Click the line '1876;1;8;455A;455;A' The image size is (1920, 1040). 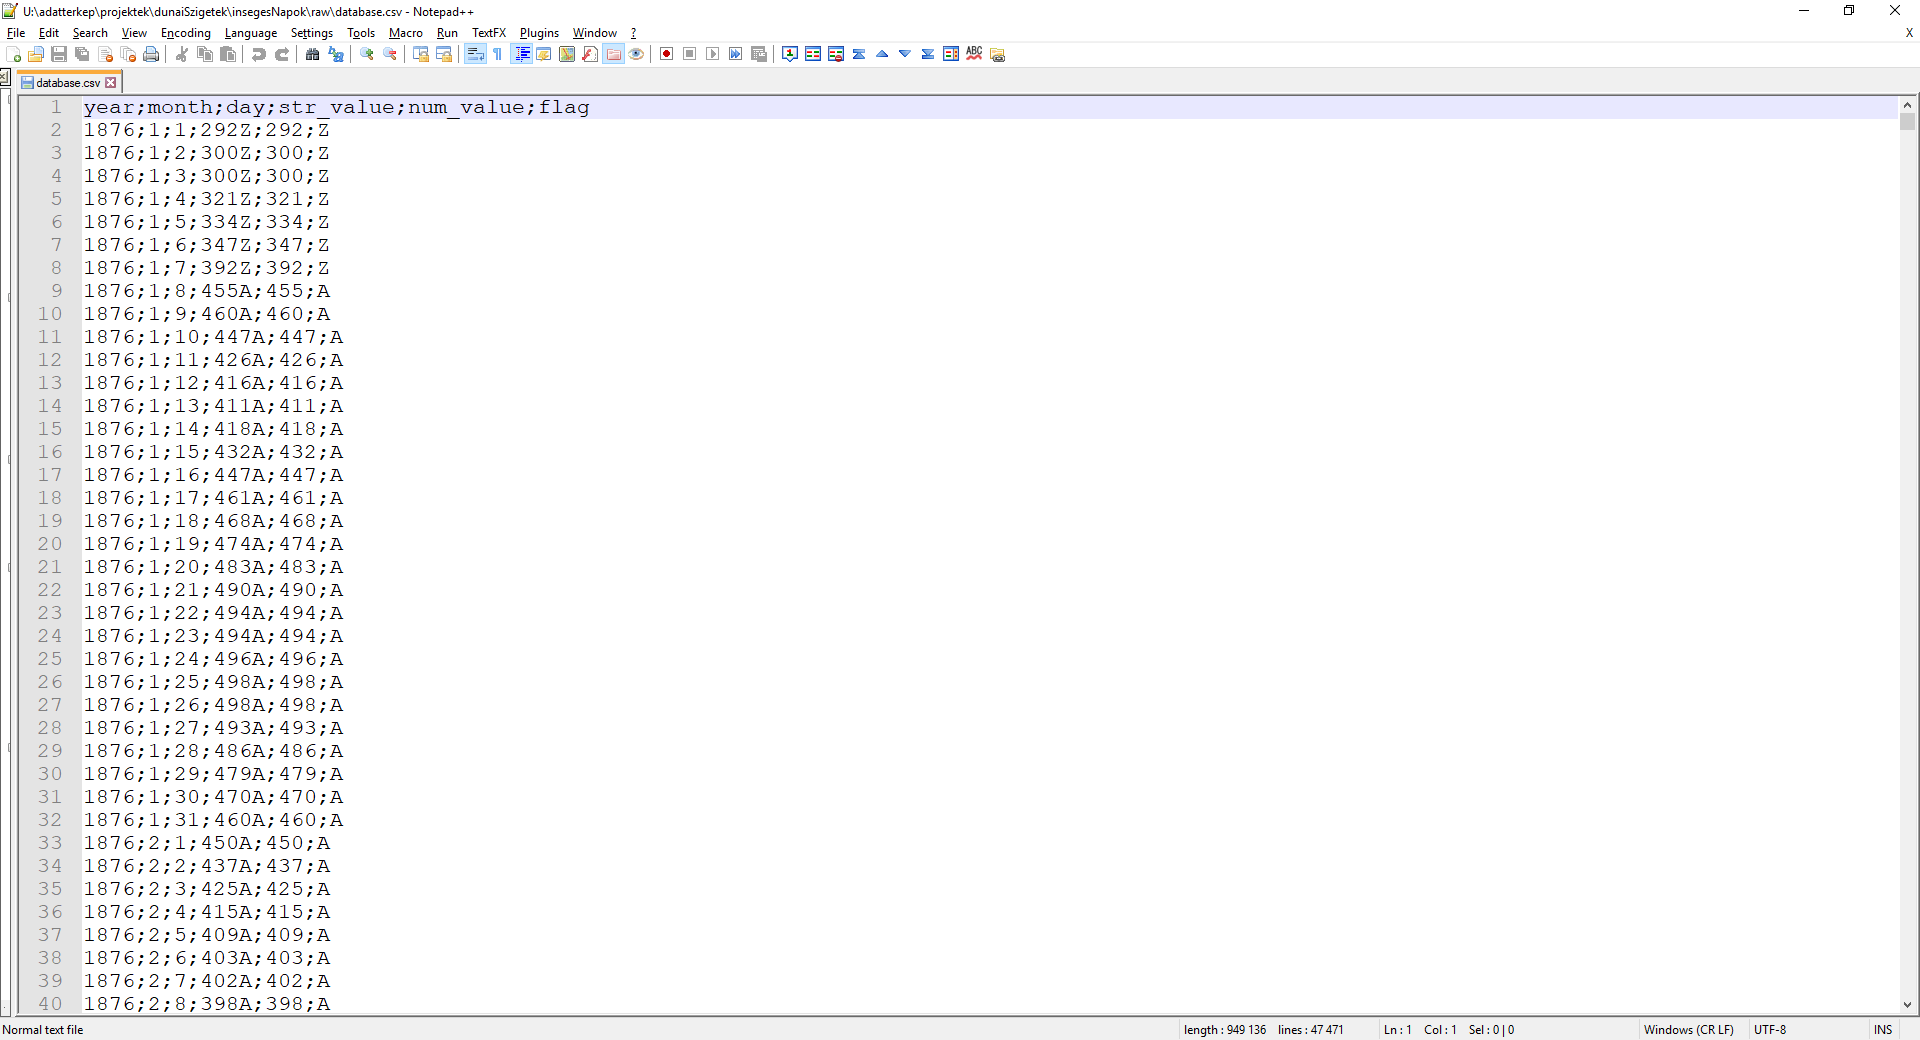click(x=207, y=291)
